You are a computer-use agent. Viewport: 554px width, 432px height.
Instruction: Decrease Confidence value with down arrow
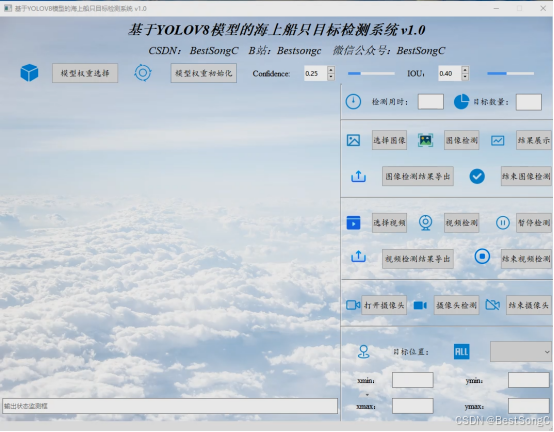pos(331,77)
